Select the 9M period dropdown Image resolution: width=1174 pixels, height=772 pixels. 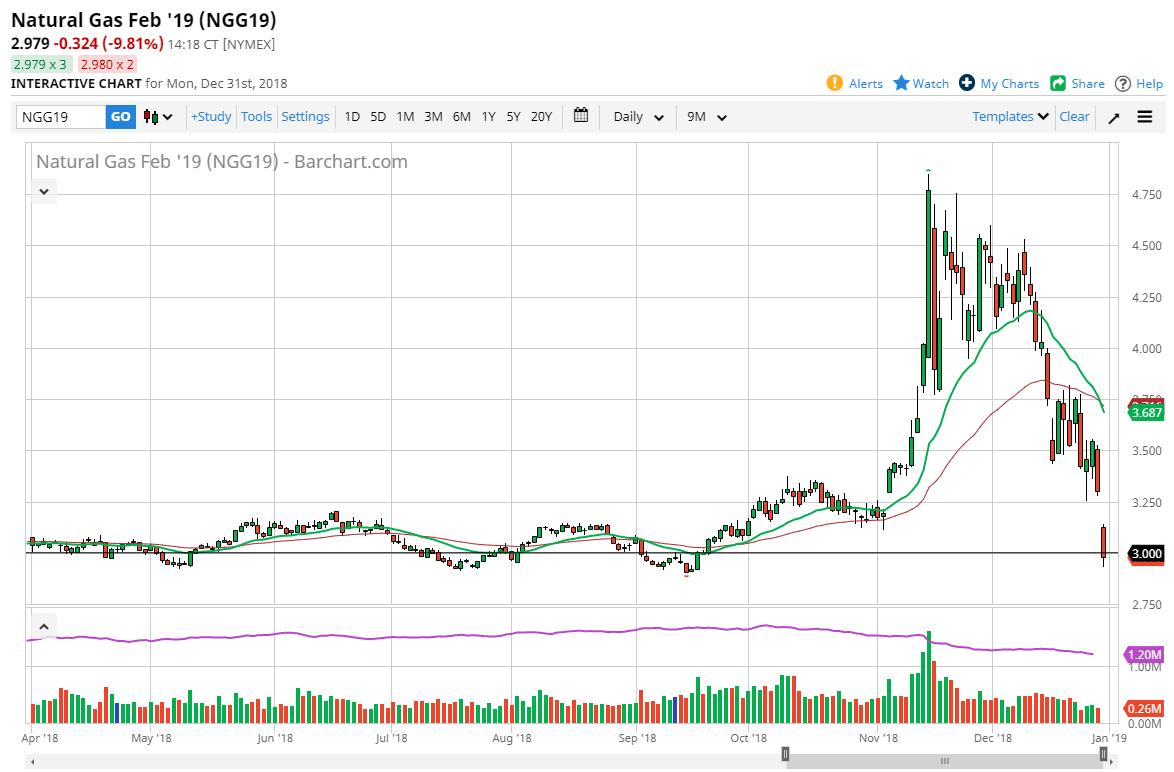(x=706, y=117)
